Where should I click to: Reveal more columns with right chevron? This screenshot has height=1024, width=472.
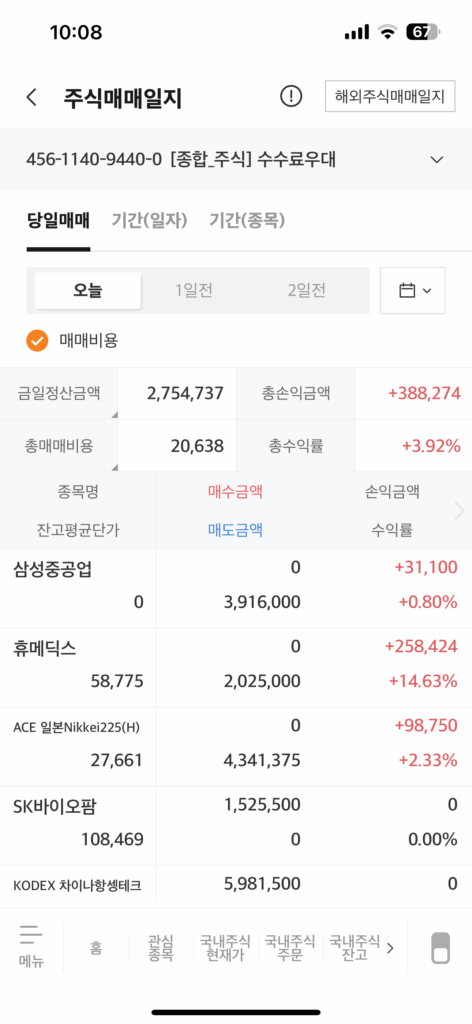[x=460, y=511]
